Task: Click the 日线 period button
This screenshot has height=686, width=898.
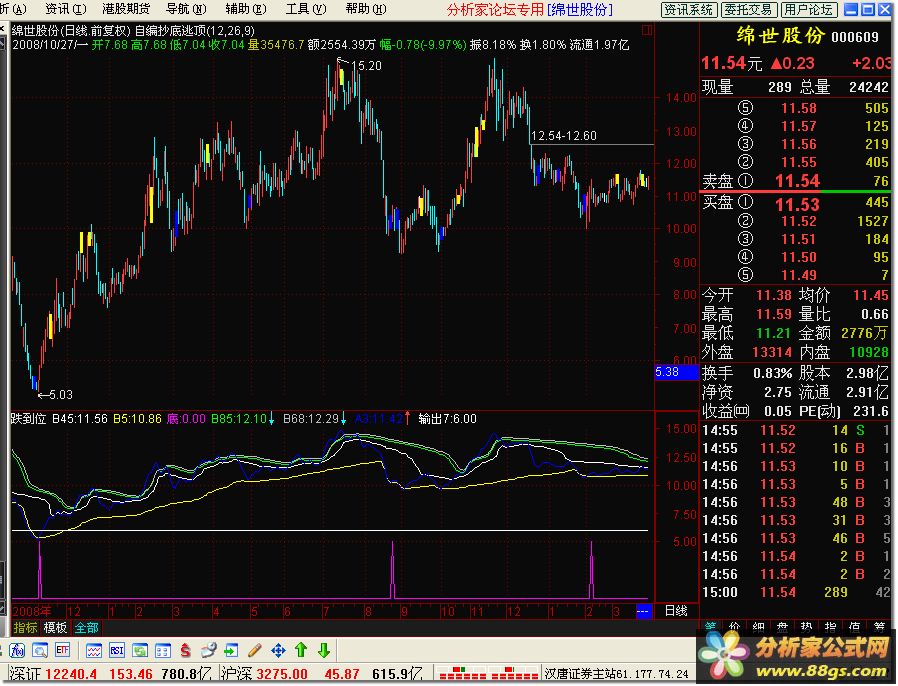Action: click(676, 611)
